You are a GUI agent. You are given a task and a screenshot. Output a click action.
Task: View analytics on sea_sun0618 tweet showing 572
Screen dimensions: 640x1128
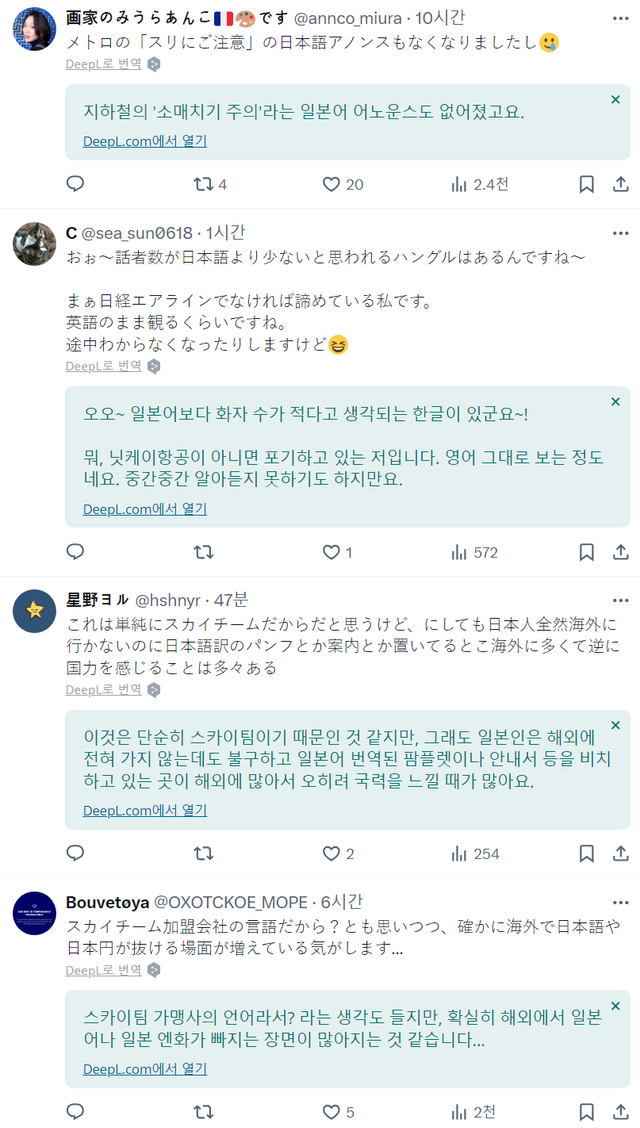(x=460, y=552)
